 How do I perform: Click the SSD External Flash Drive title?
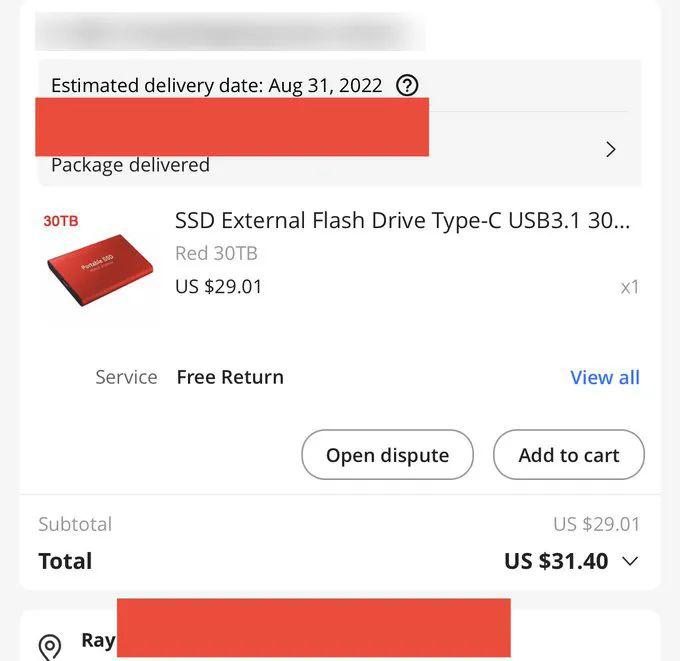point(402,220)
